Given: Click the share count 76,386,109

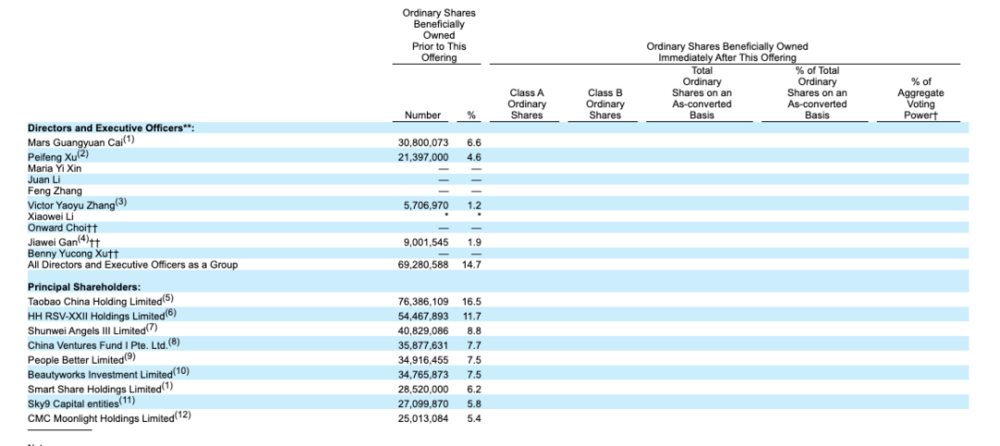Looking at the screenshot, I should [x=423, y=301].
